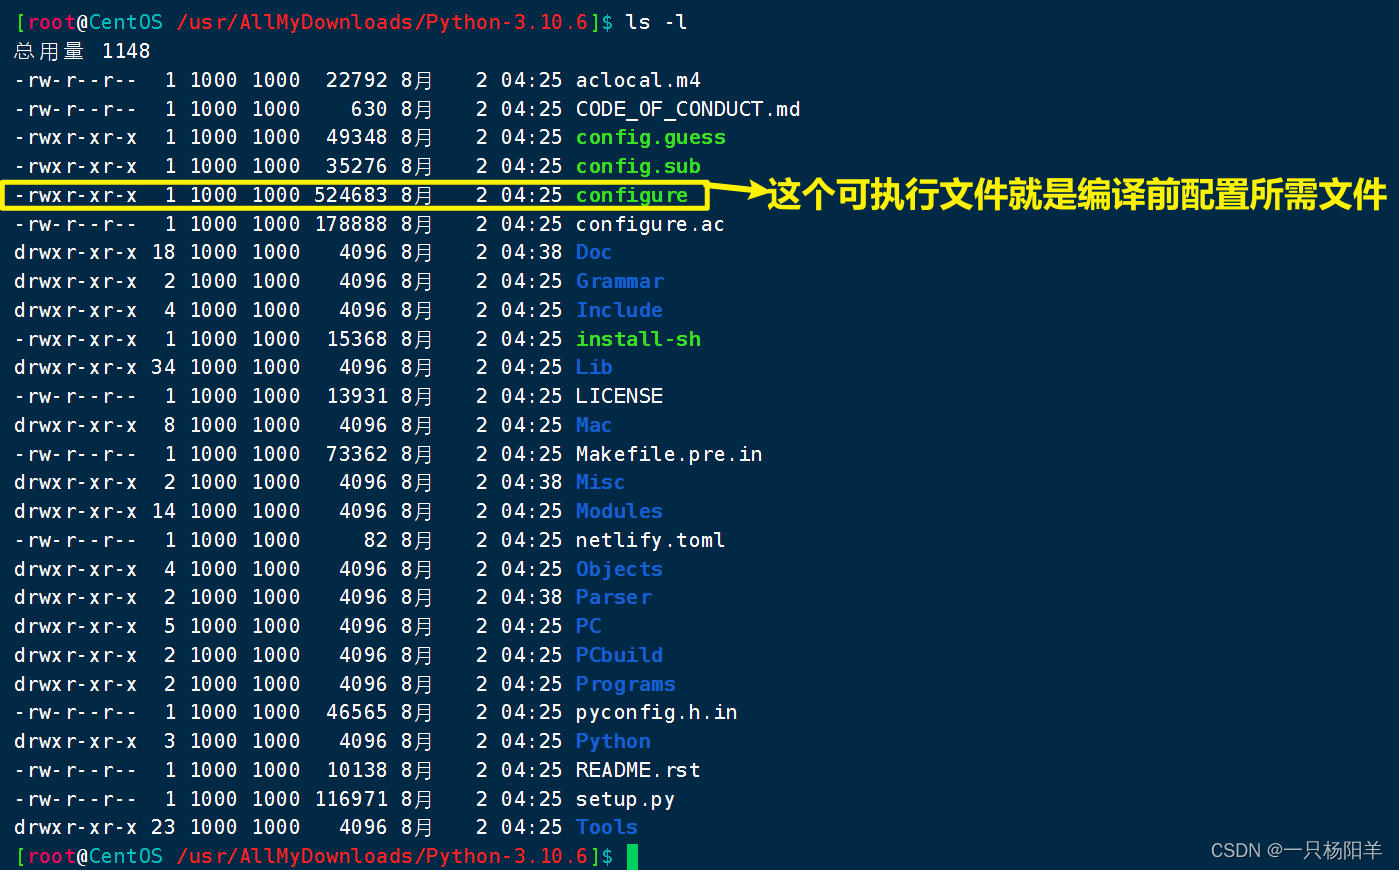Click the permissions string on the configure row
1399x870 pixels.
pos(76,195)
